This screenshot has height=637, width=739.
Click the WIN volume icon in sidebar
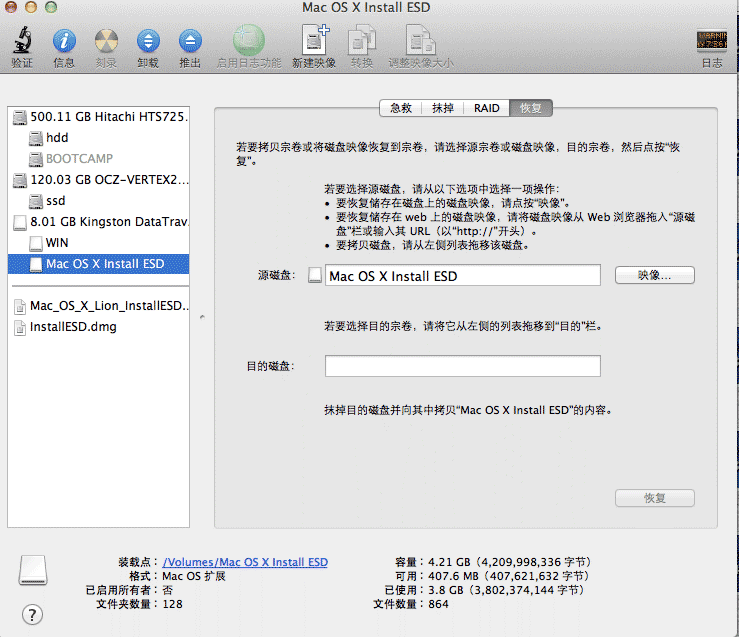36,243
